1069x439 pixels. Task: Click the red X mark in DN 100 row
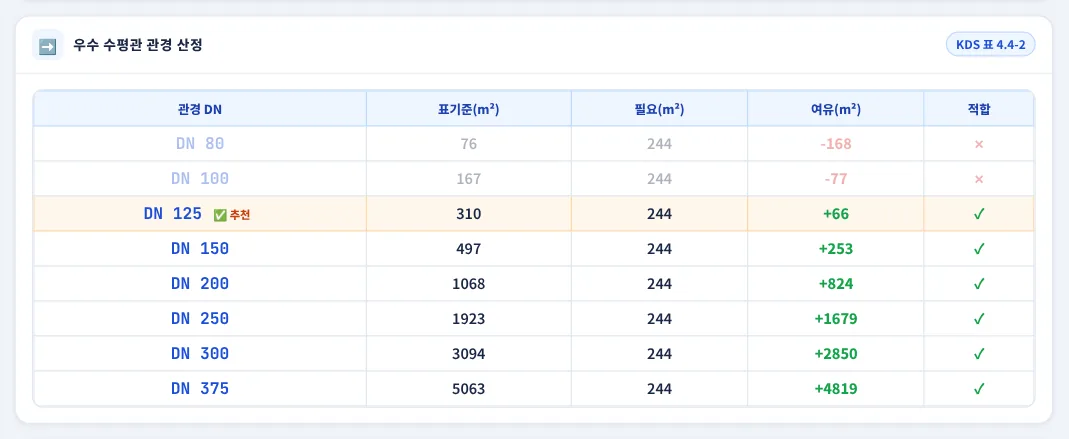pyautogui.click(x=979, y=179)
